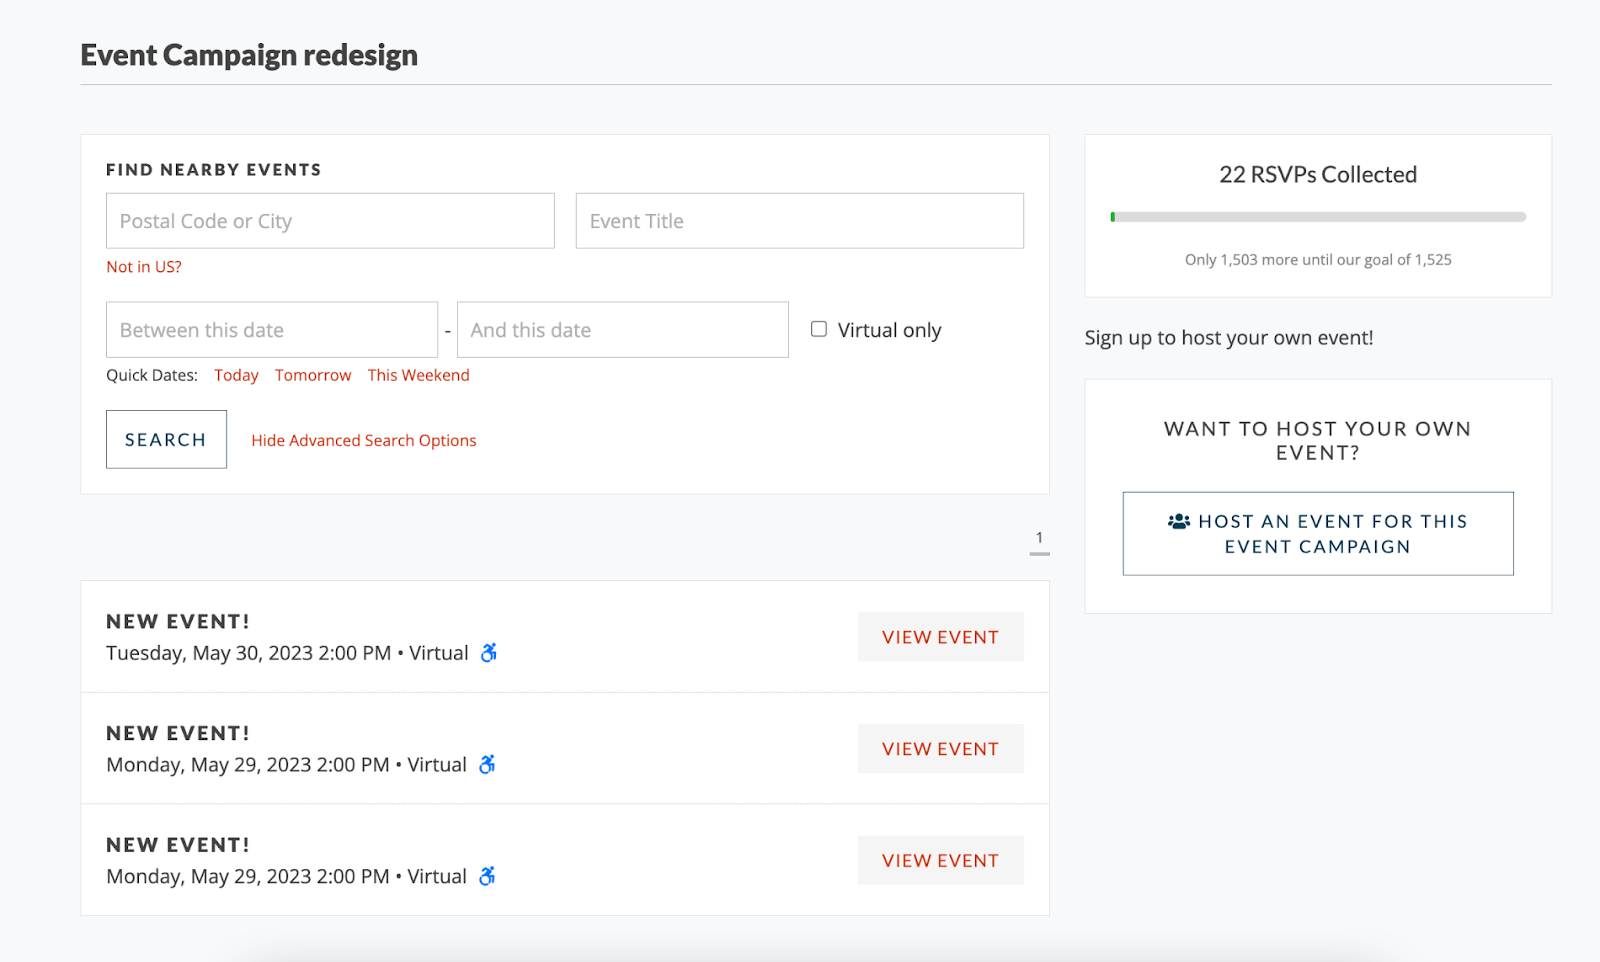The image size is (1600, 962).
Task: Click the SEARCH button
Action: click(166, 439)
